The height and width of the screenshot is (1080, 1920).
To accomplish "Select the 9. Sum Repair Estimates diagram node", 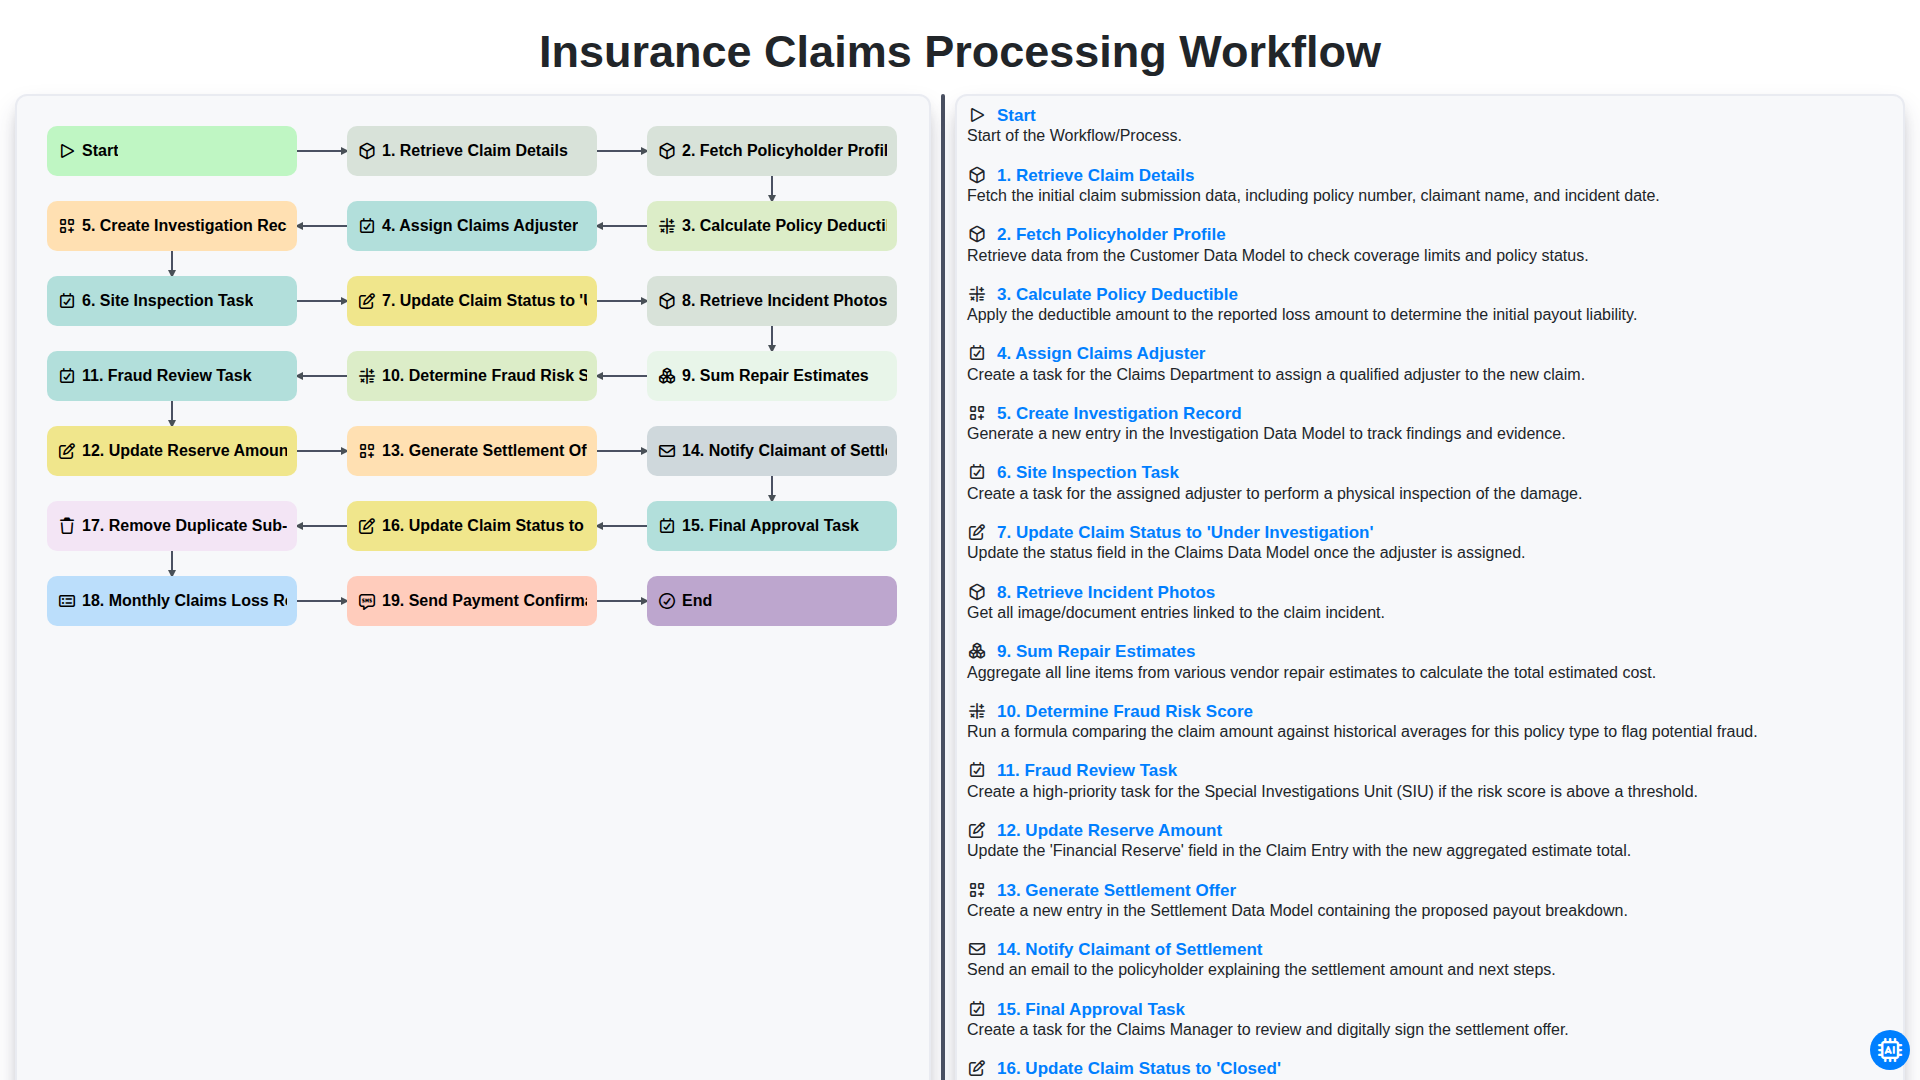I will 772,376.
